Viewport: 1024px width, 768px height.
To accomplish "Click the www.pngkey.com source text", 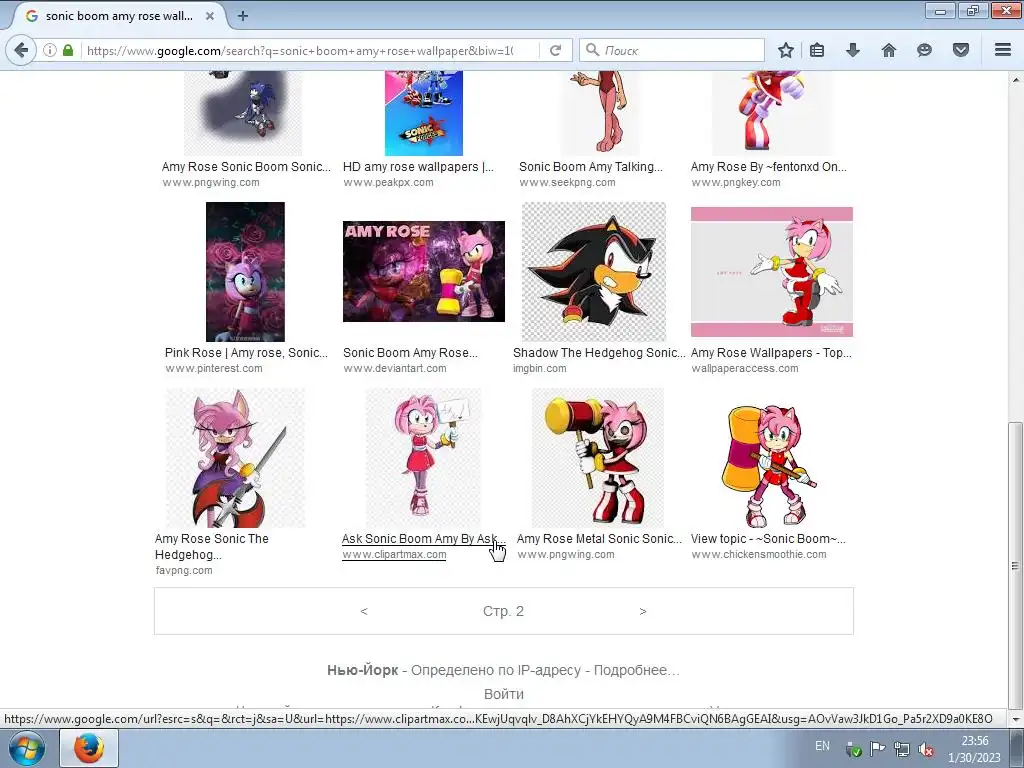I will pos(736,182).
